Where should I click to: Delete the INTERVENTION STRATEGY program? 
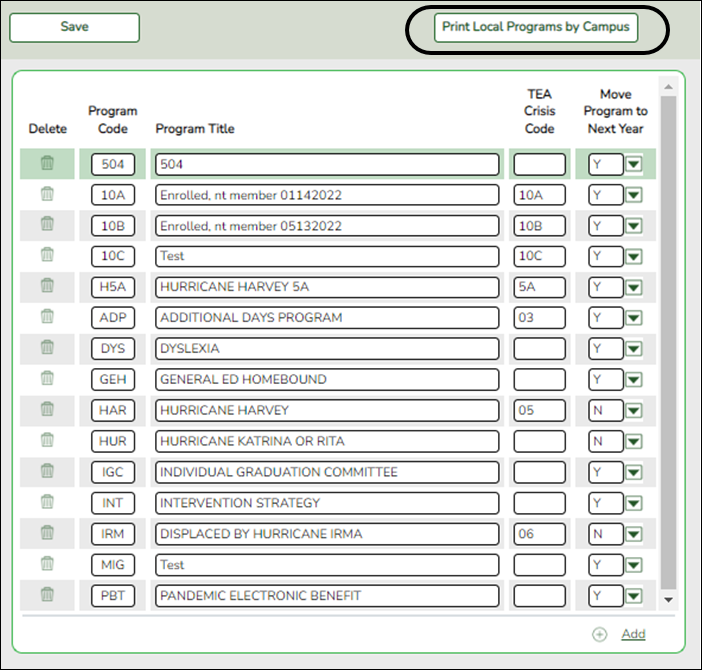coord(47,503)
